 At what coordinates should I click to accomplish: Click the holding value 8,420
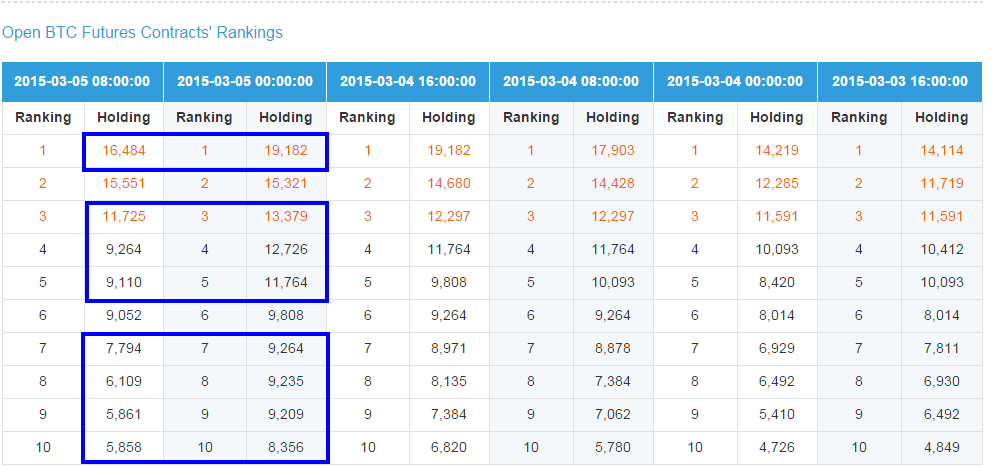click(x=776, y=282)
